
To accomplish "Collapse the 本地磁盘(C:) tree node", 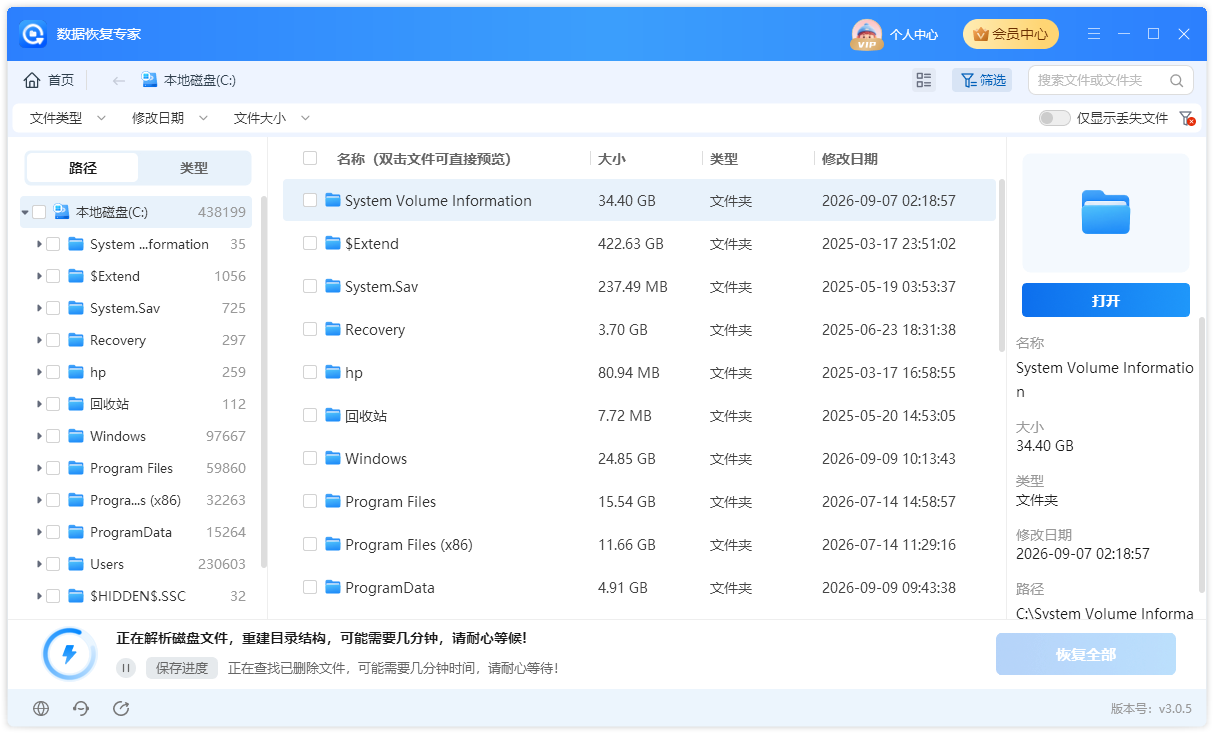I will pos(25,212).
